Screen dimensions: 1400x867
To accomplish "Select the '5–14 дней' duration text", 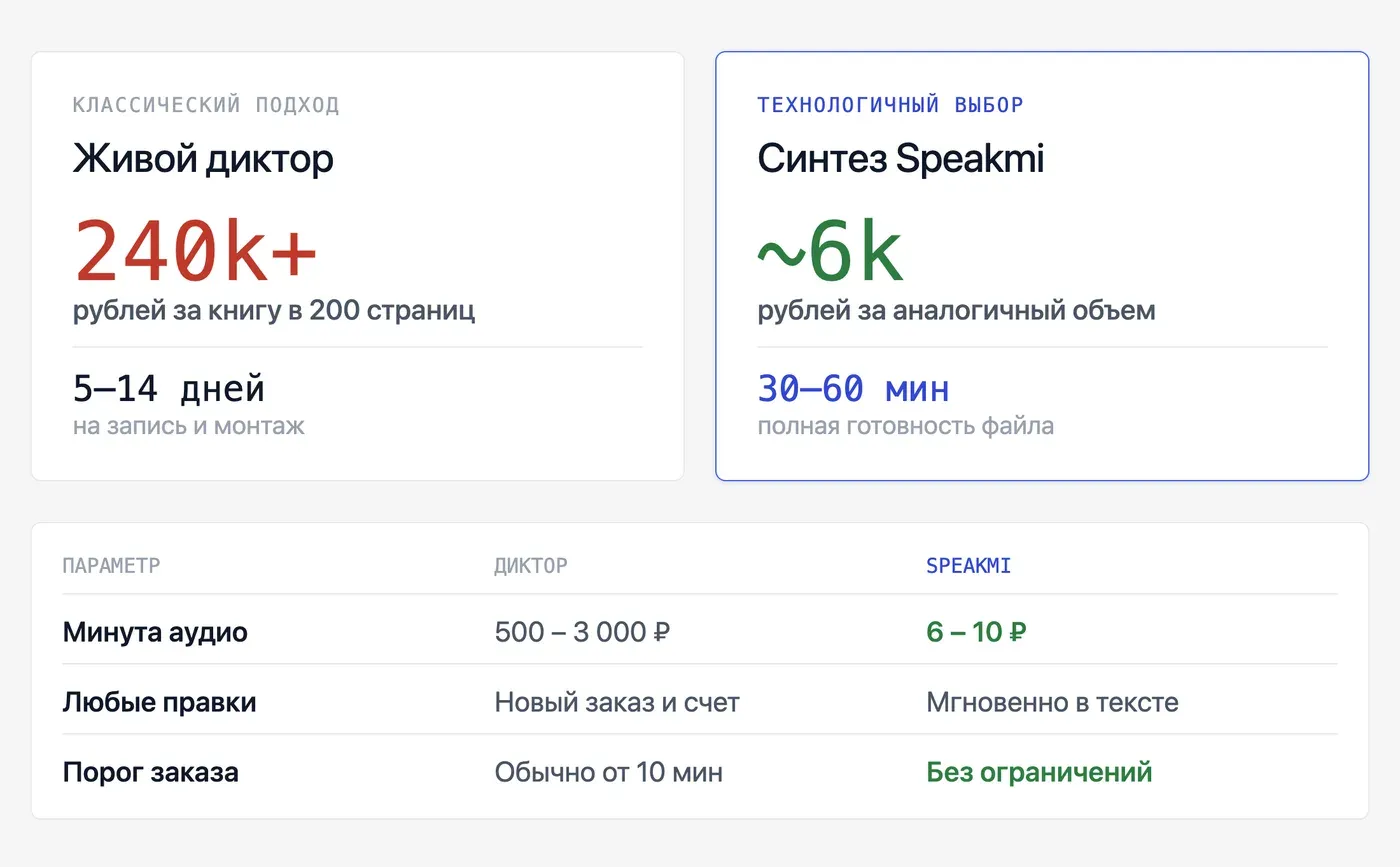I will coord(169,388).
